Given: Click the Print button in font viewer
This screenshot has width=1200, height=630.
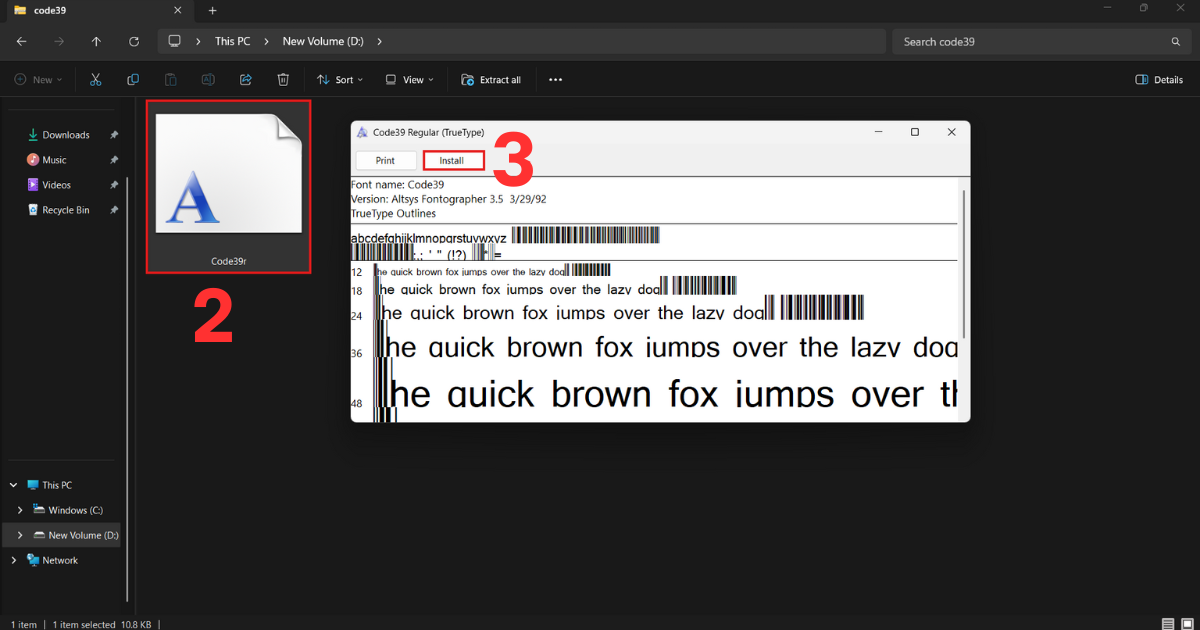Looking at the screenshot, I should pyautogui.click(x=385, y=160).
